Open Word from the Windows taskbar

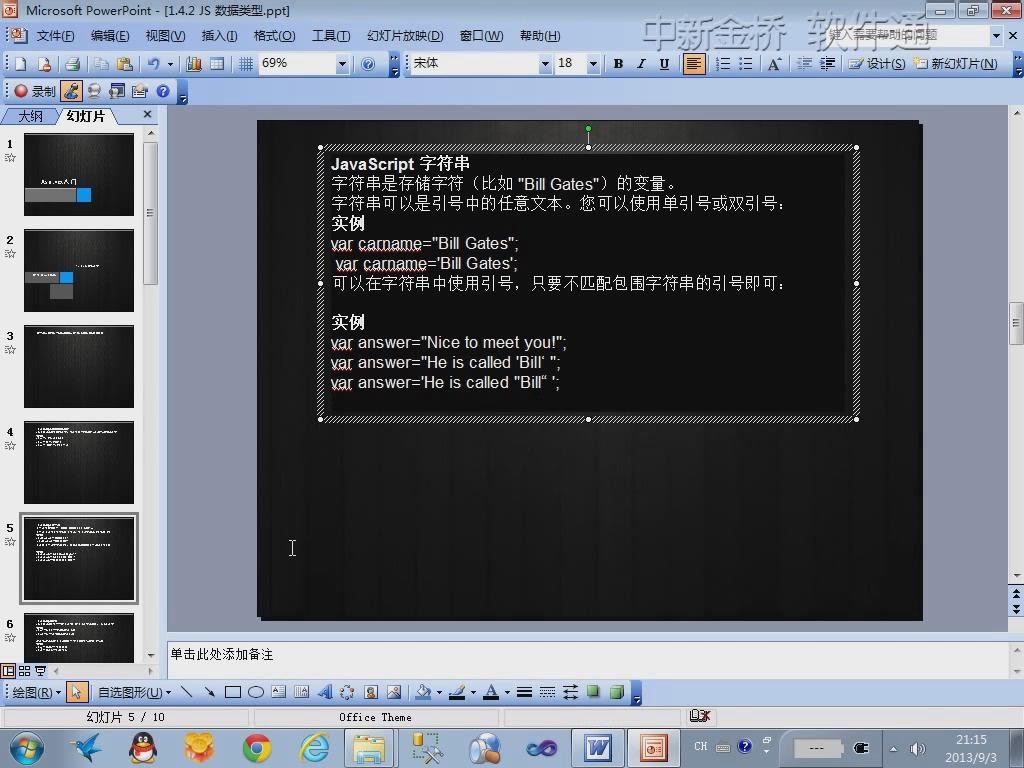click(x=598, y=748)
